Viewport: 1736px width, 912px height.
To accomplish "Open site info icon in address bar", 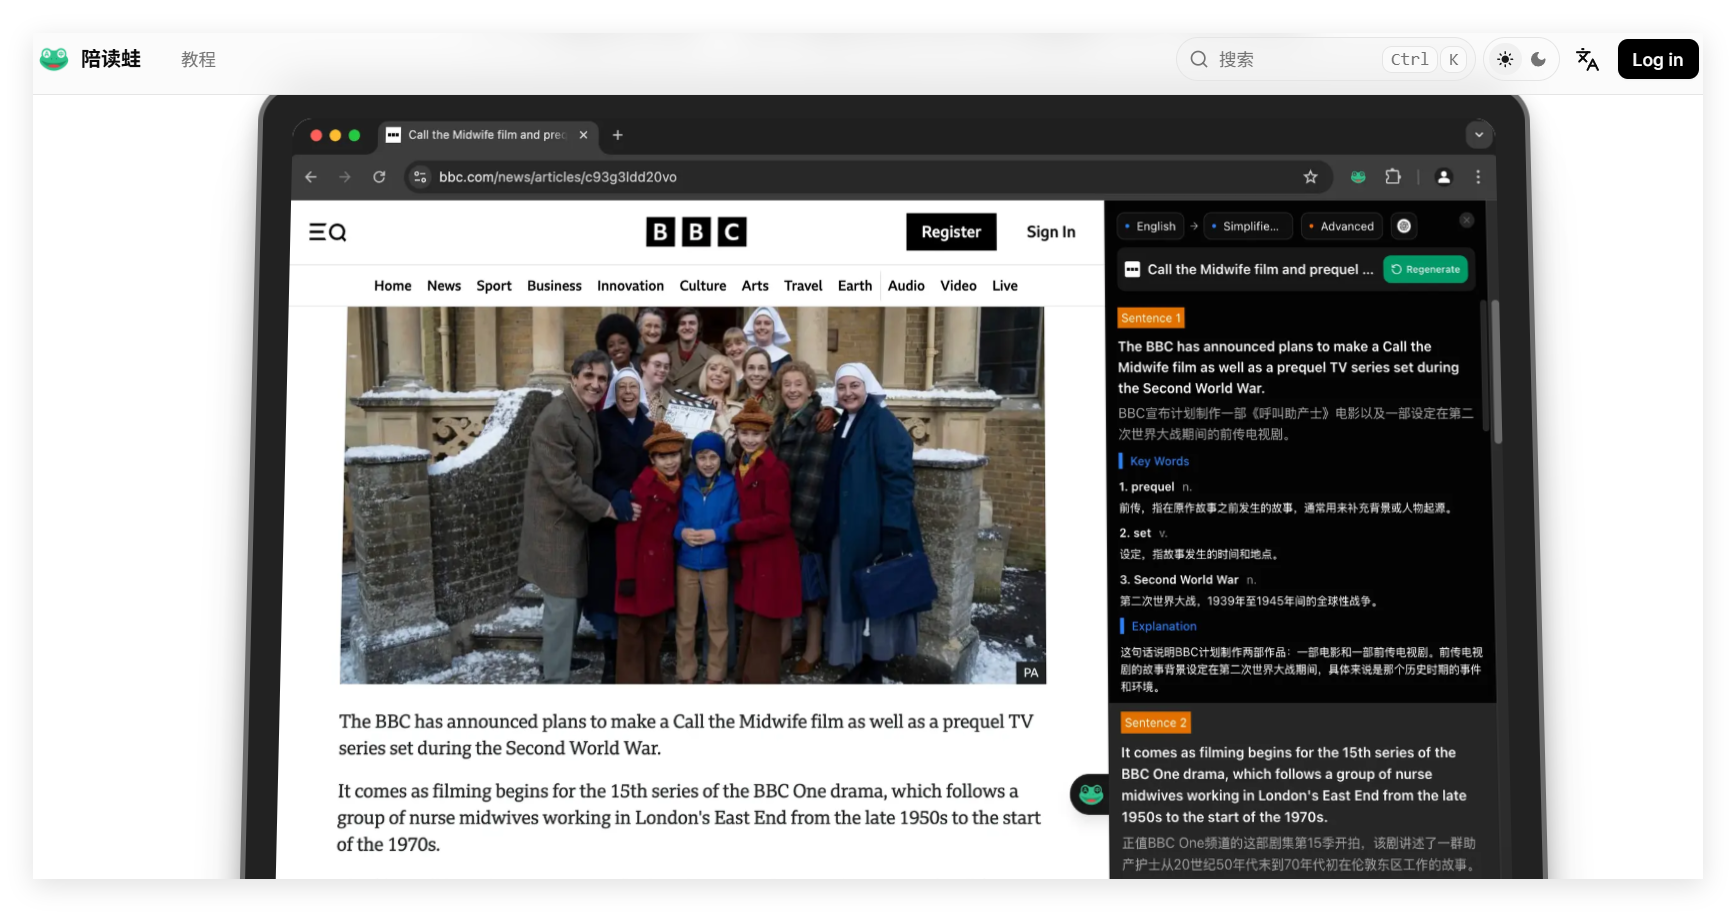I will tap(420, 177).
